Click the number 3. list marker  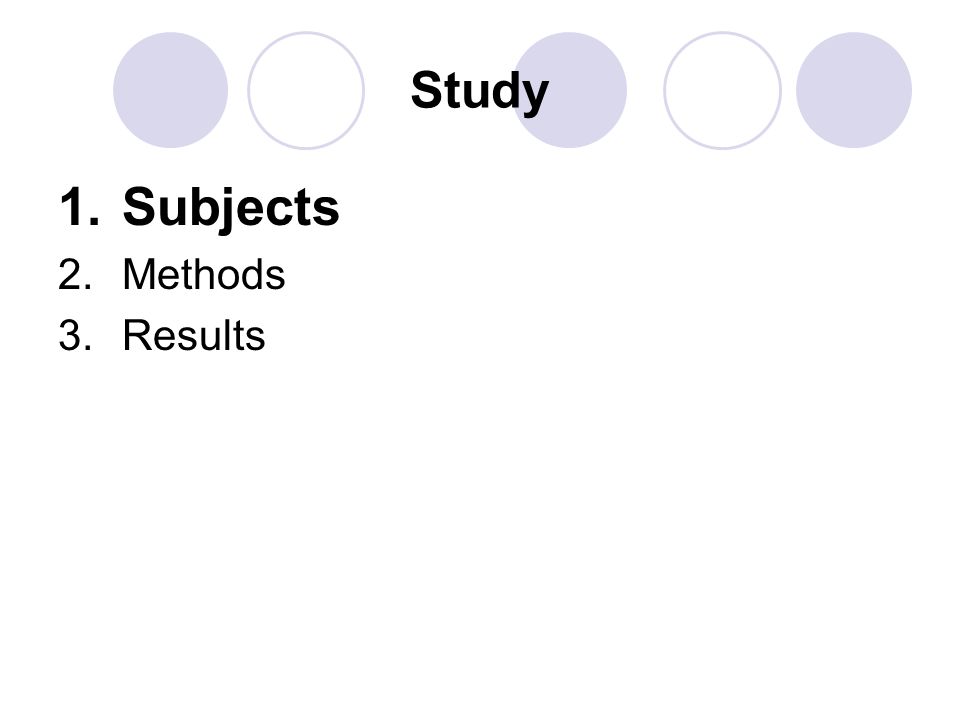pos(75,336)
